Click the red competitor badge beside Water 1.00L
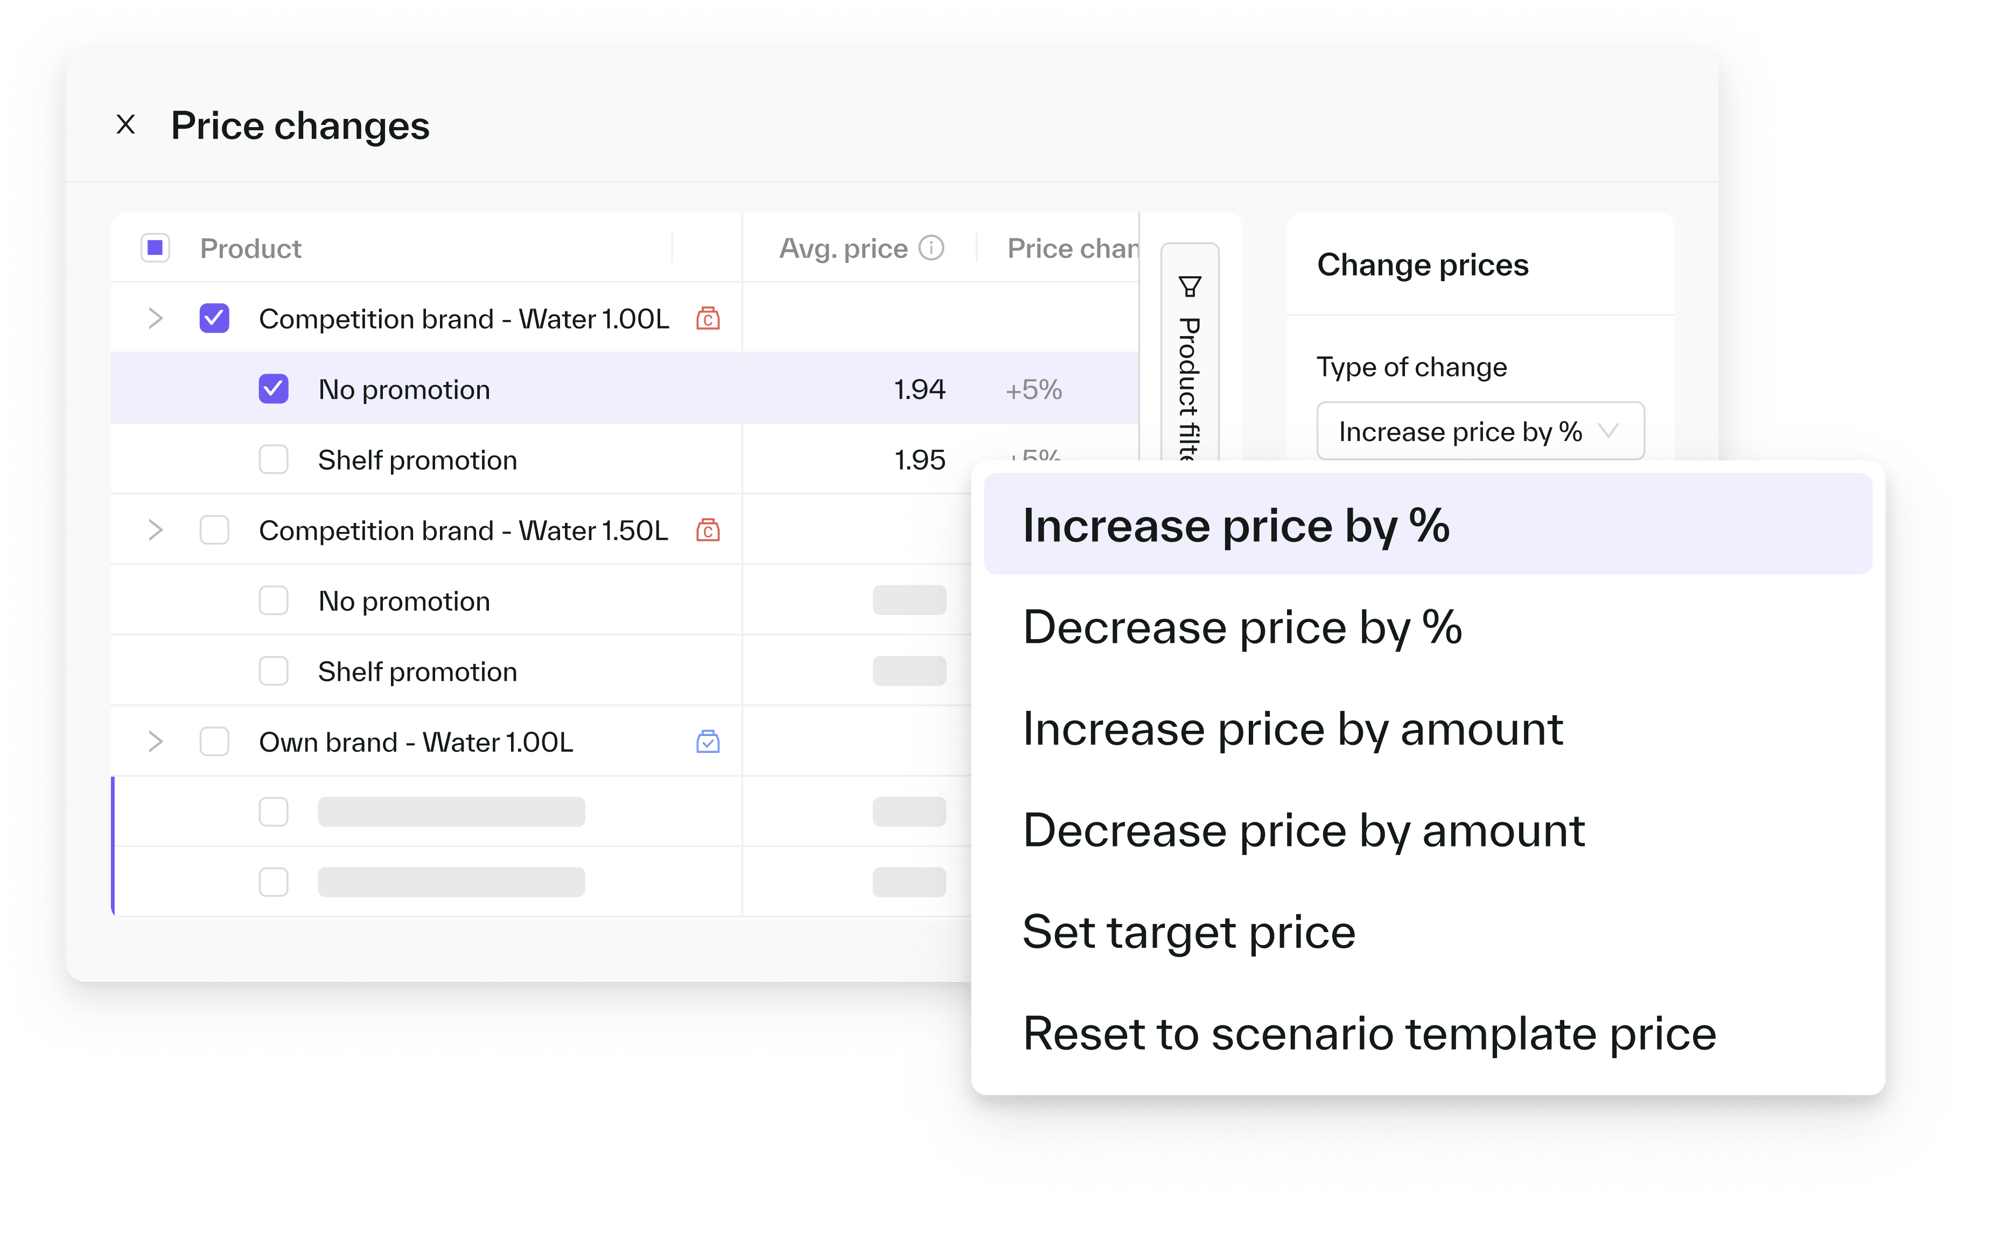The height and width of the screenshot is (1238, 2000). 709,318
